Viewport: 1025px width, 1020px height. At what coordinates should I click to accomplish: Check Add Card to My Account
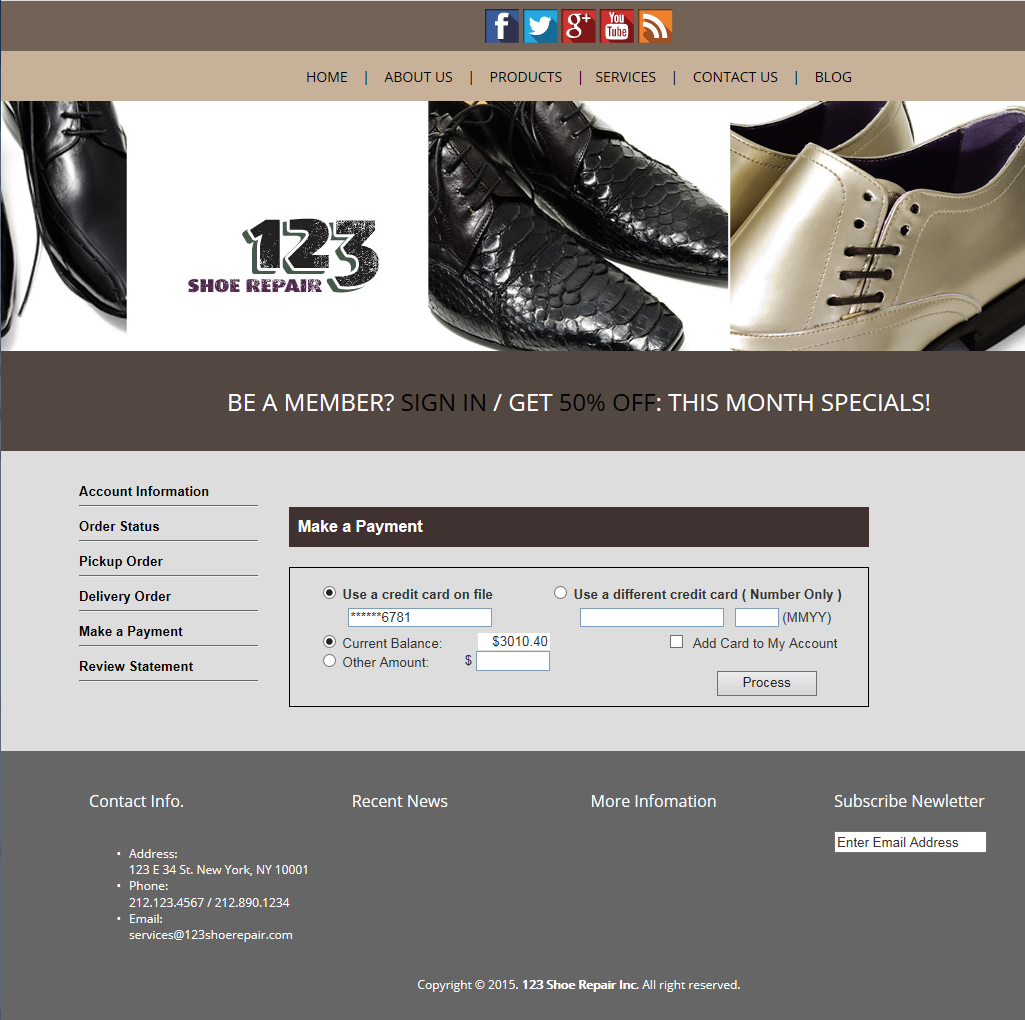click(x=677, y=642)
